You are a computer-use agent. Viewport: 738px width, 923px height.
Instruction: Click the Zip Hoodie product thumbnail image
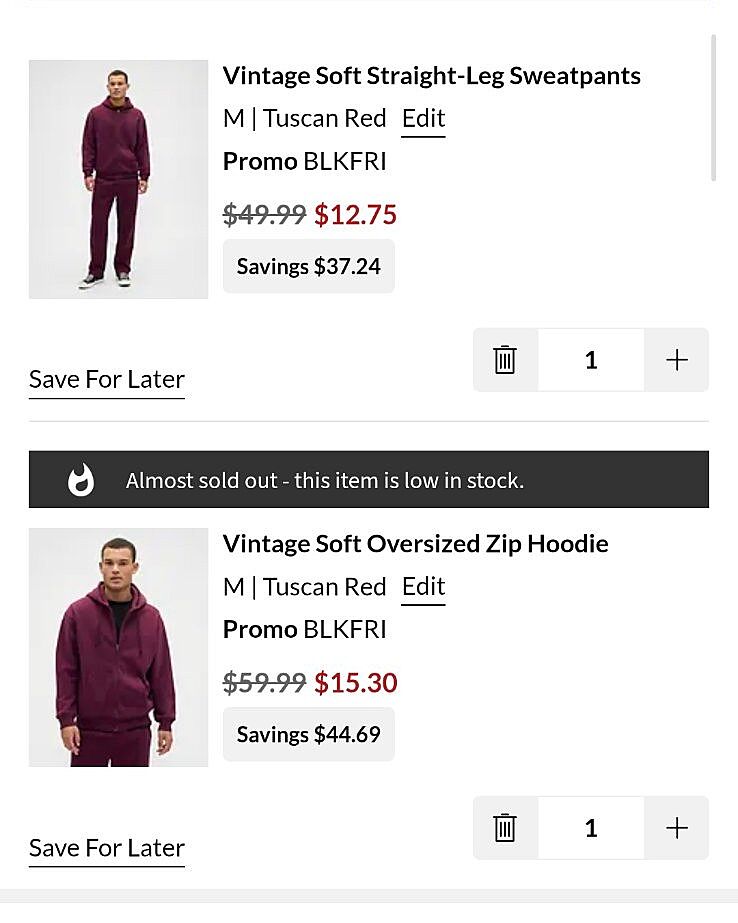118,648
